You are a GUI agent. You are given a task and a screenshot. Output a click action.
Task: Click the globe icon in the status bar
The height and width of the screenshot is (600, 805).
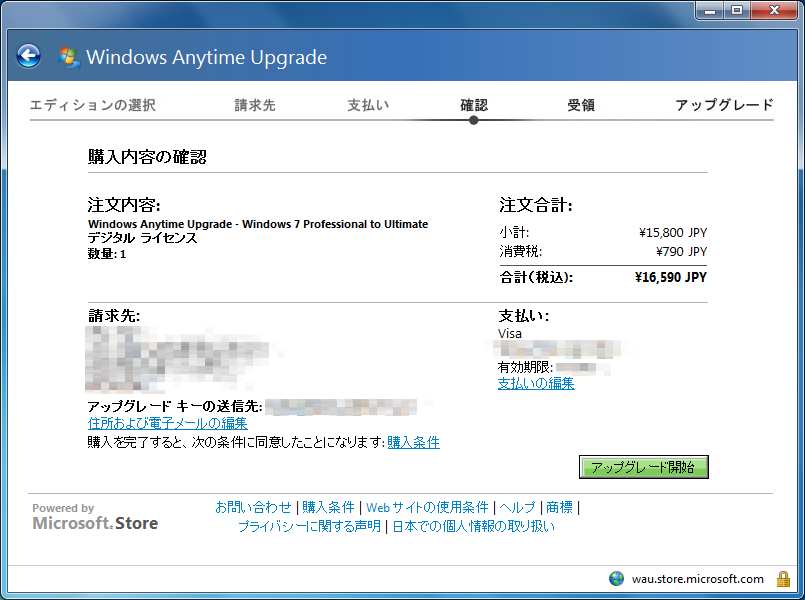[616, 579]
